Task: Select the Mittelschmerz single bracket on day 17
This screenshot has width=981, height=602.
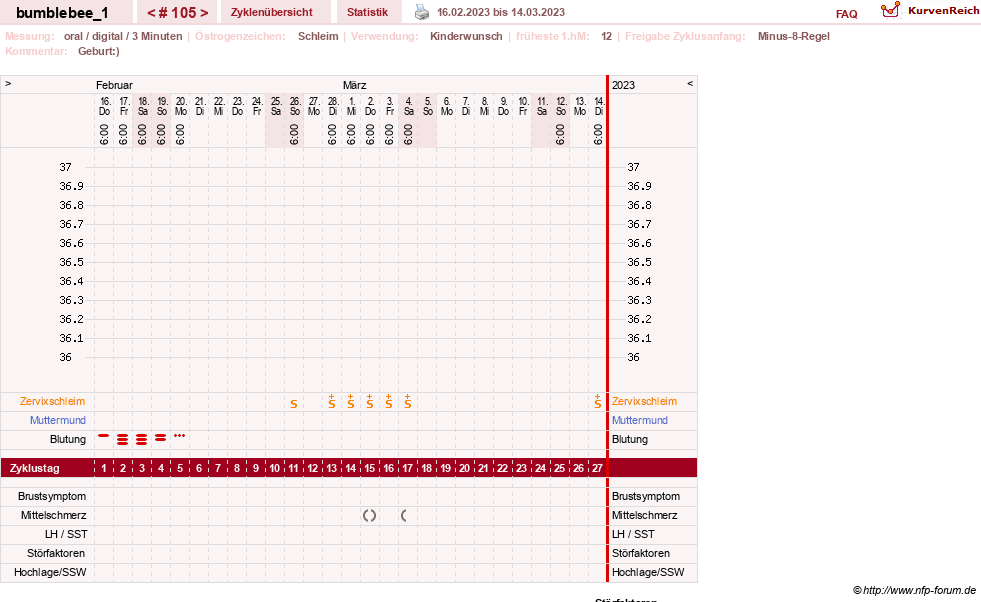Action: [x=404, y=516]
